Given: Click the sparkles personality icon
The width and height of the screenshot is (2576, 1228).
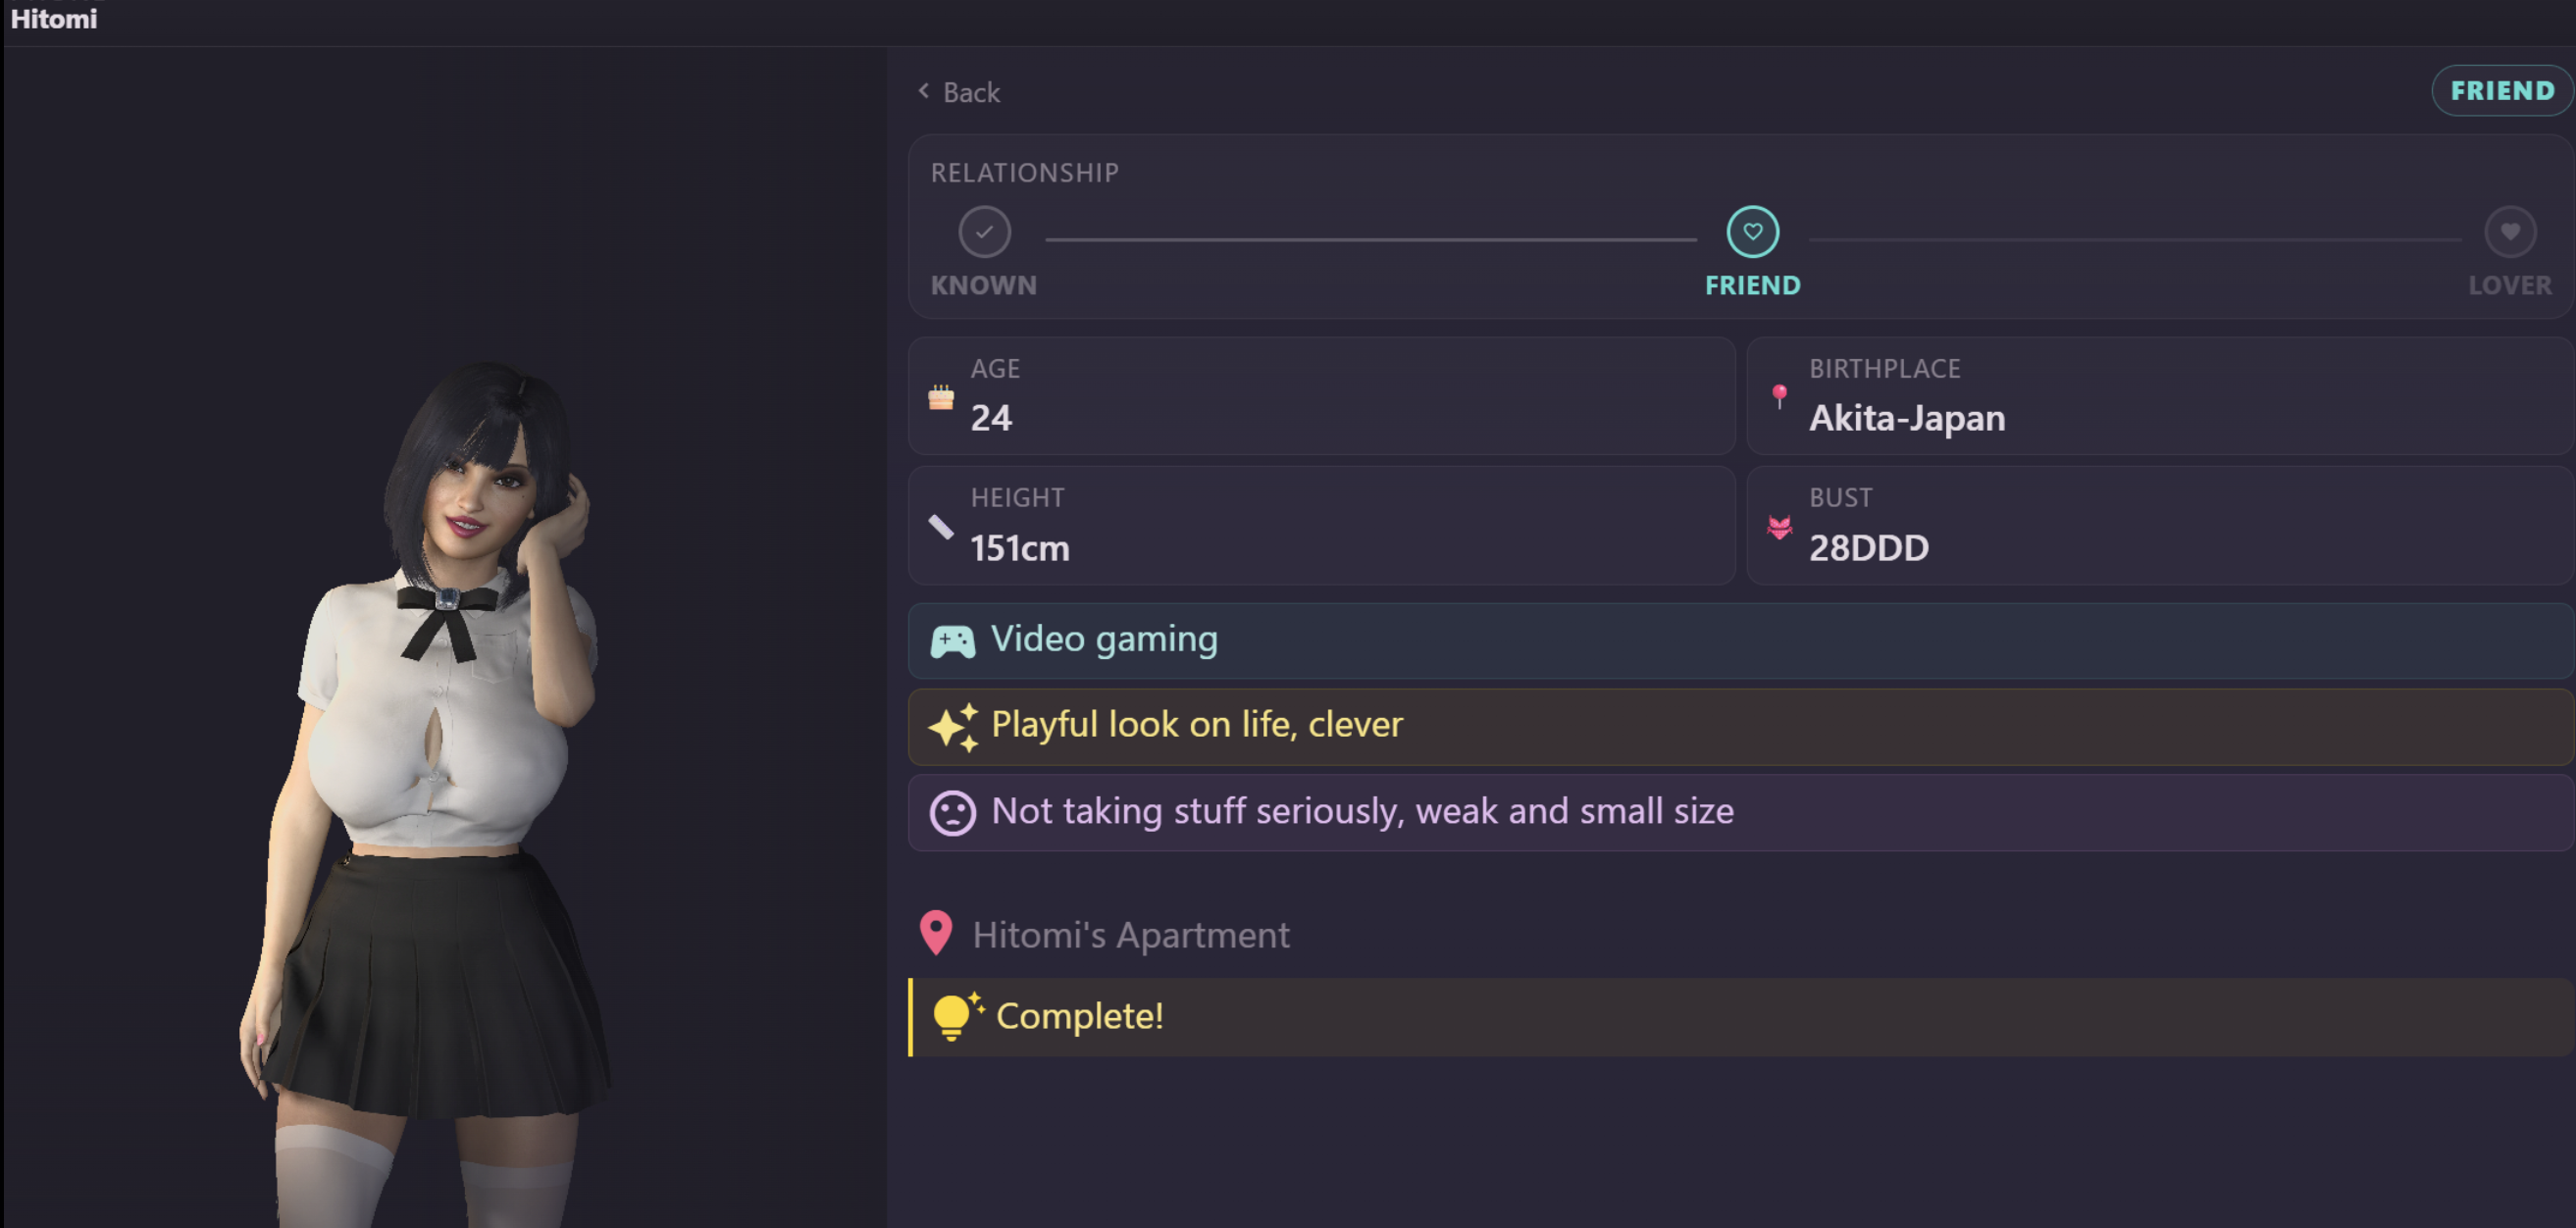Looking at the screenshot, I should (x=952, y=727).
